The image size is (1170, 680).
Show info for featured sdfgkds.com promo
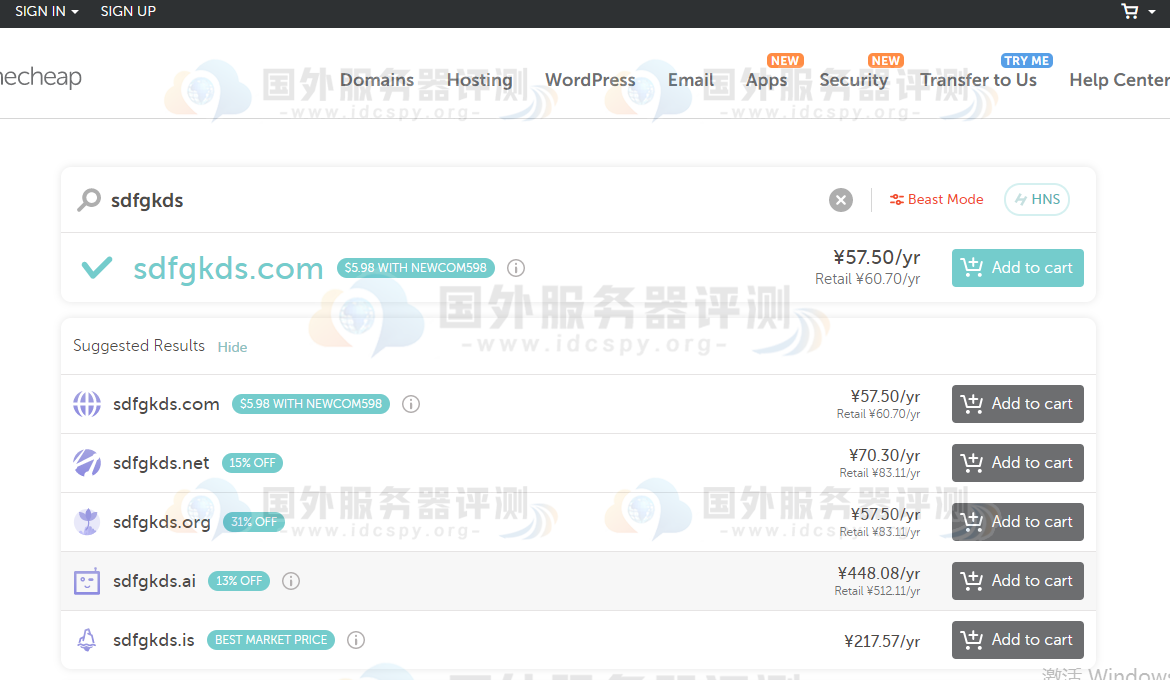[516, 268]
